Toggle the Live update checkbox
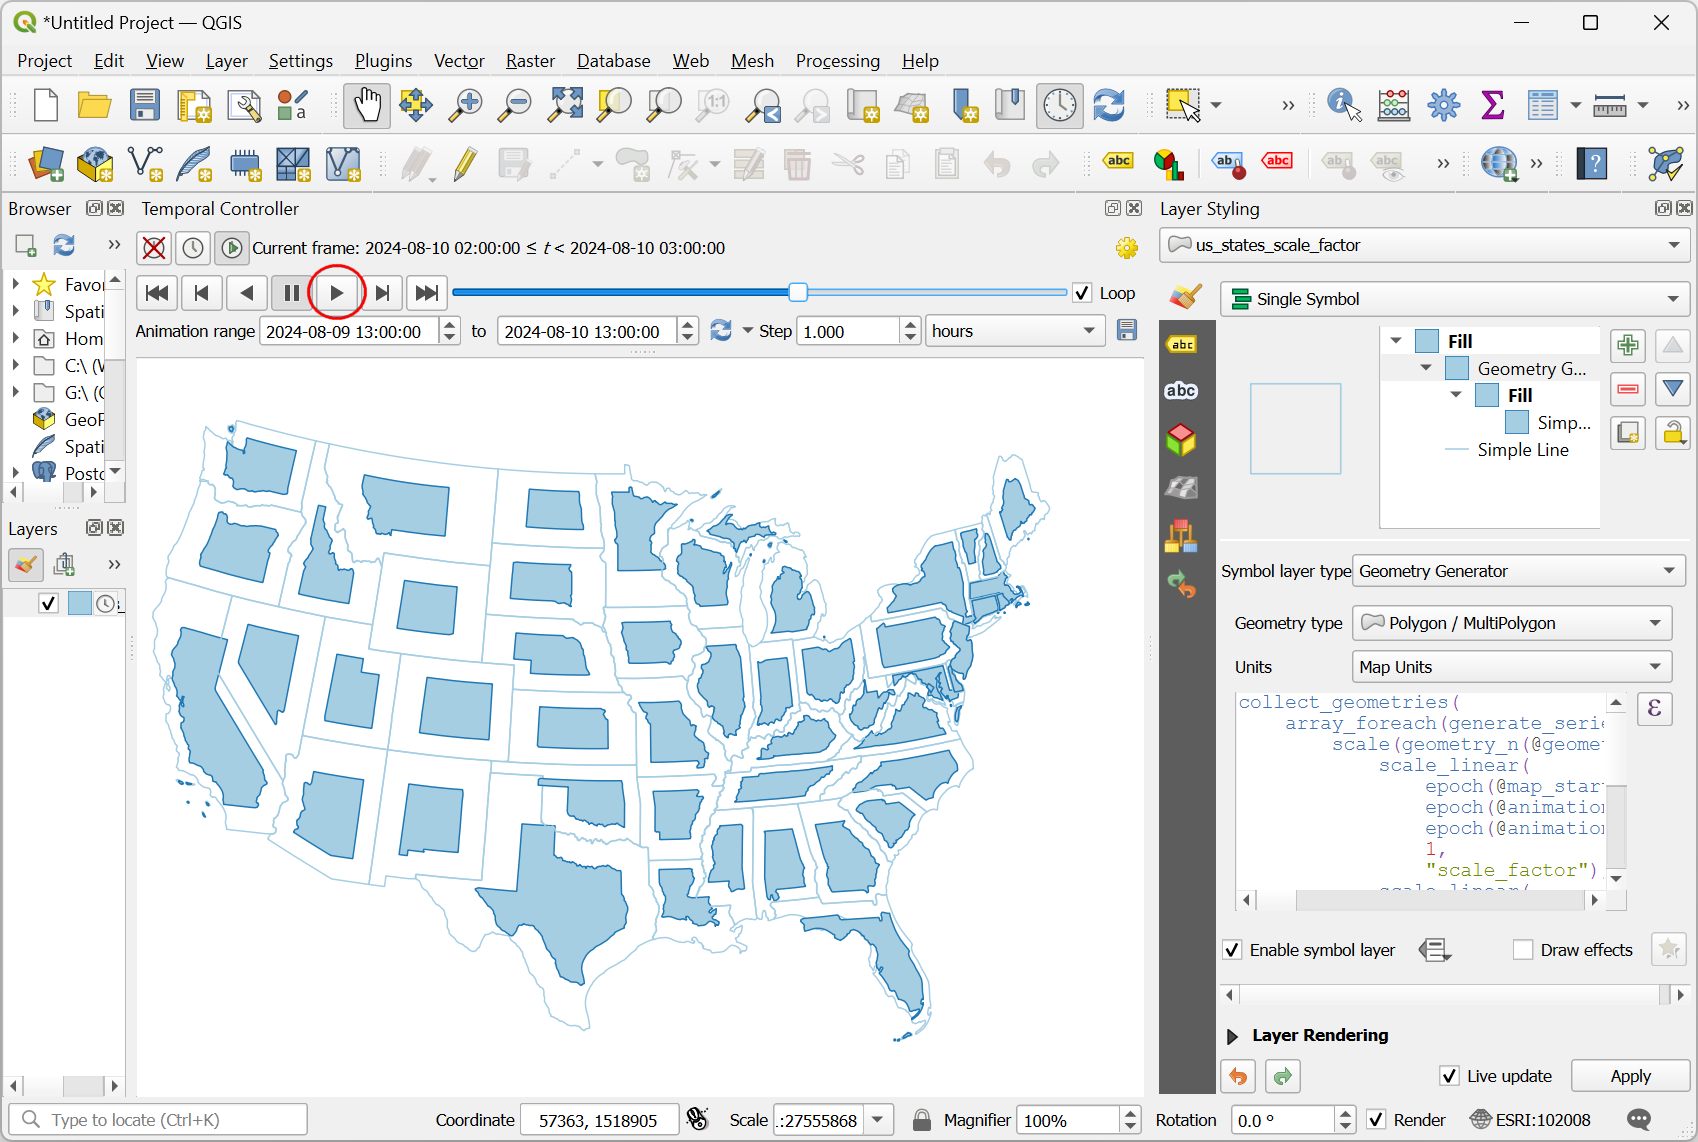 pyautogui.click(x=1449, y=1076)
